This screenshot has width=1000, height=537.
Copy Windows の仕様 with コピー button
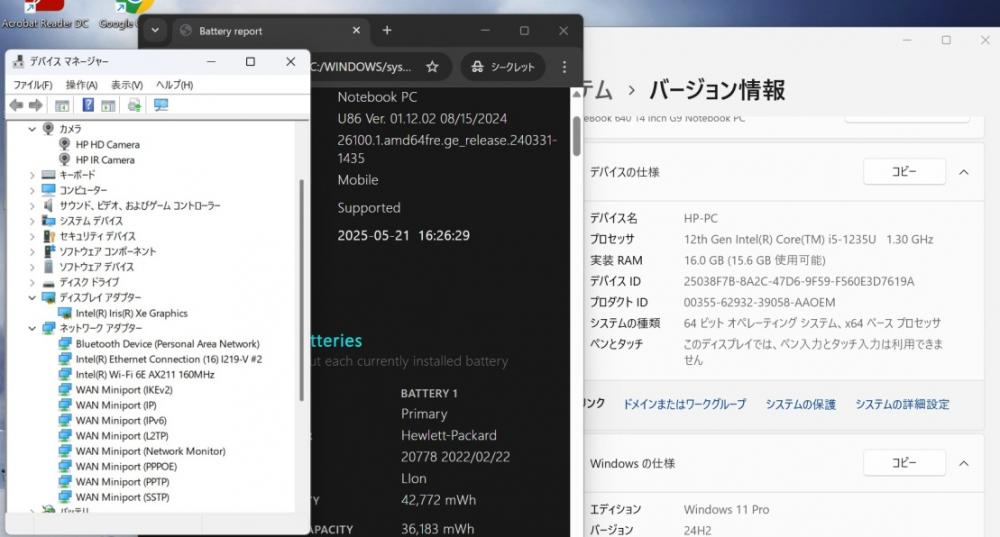[904, 463]
